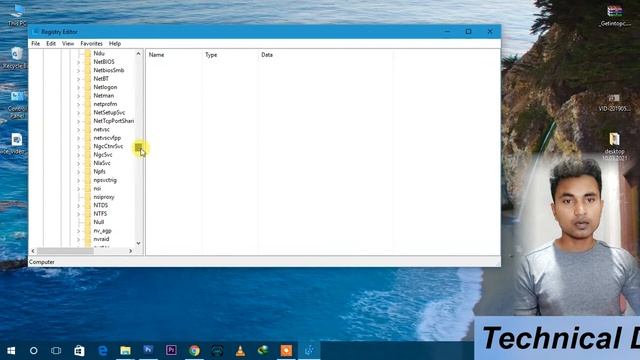
Task: Expand the Netman key arrow
Action: [78, 96]
